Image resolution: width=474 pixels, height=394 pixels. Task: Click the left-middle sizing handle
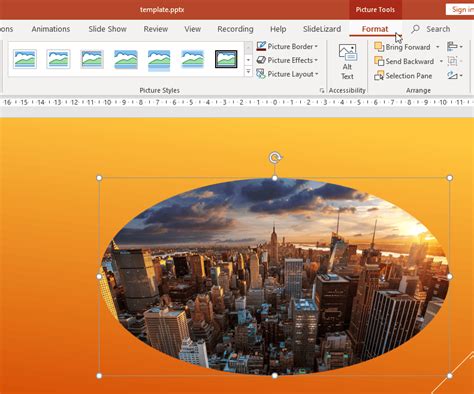coord(99,277)
